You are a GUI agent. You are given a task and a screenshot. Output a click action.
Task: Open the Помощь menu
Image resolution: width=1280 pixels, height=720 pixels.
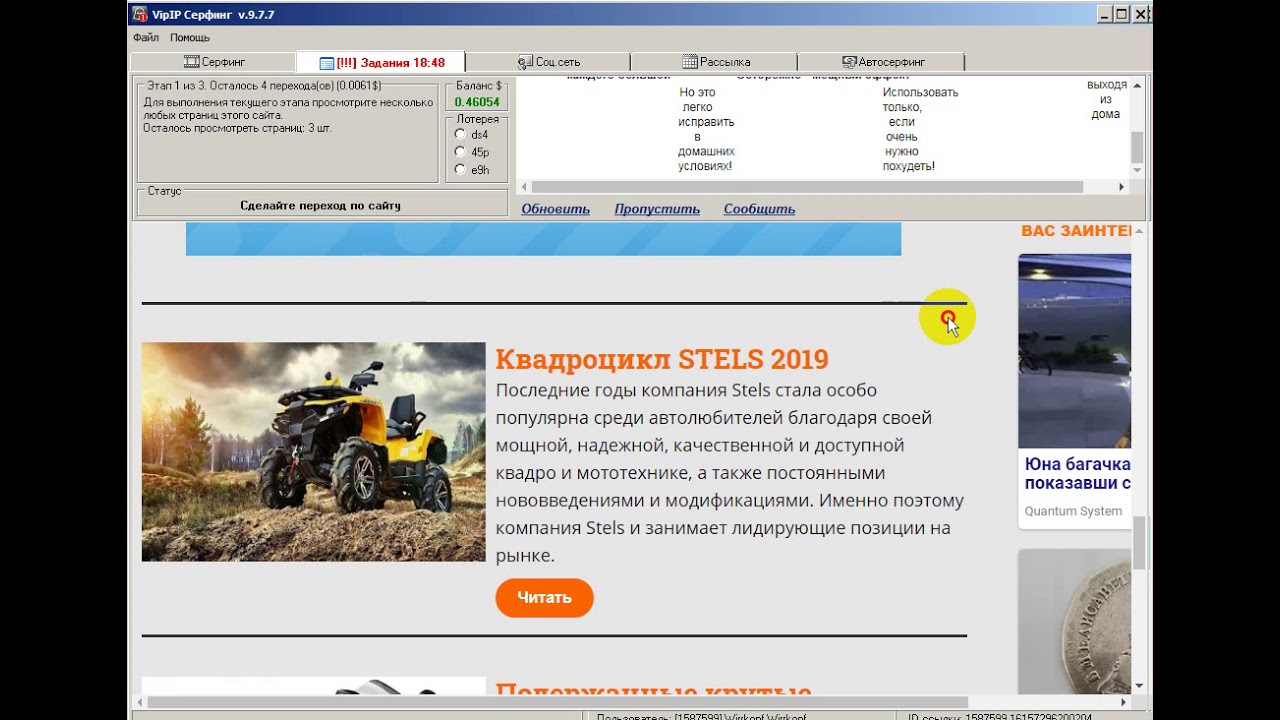point(190,37)
